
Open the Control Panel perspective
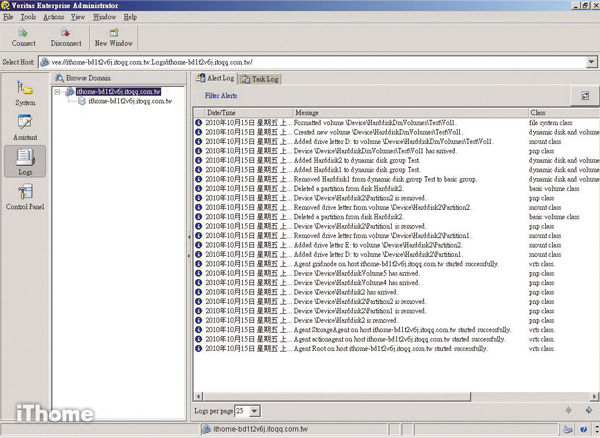26,196
